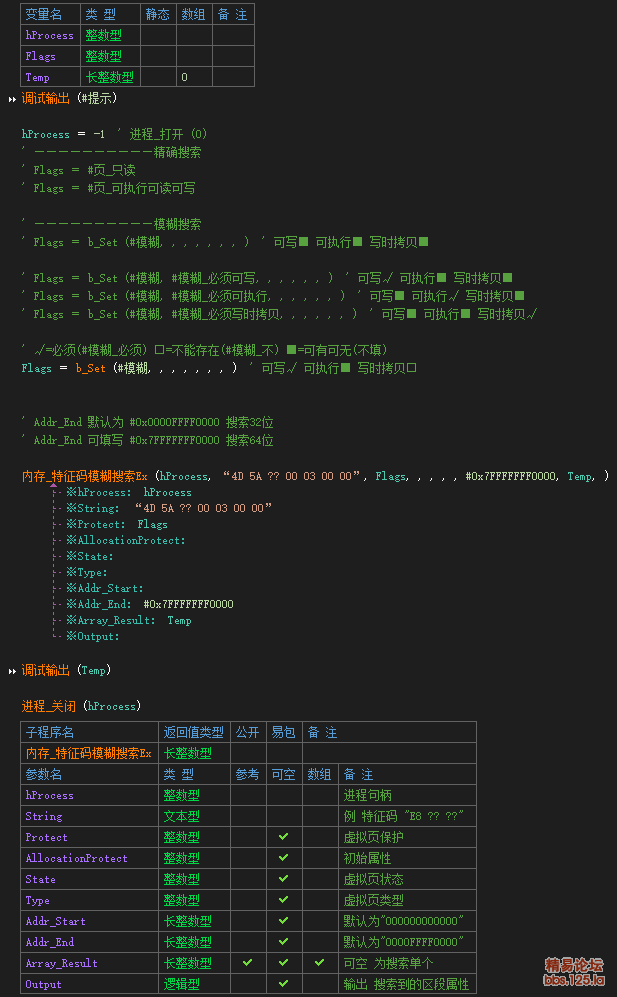Toggle the 可空 checkmark for Protect
Image resolution: width=617 pixels, height=997 pixels.
(283, 837)
